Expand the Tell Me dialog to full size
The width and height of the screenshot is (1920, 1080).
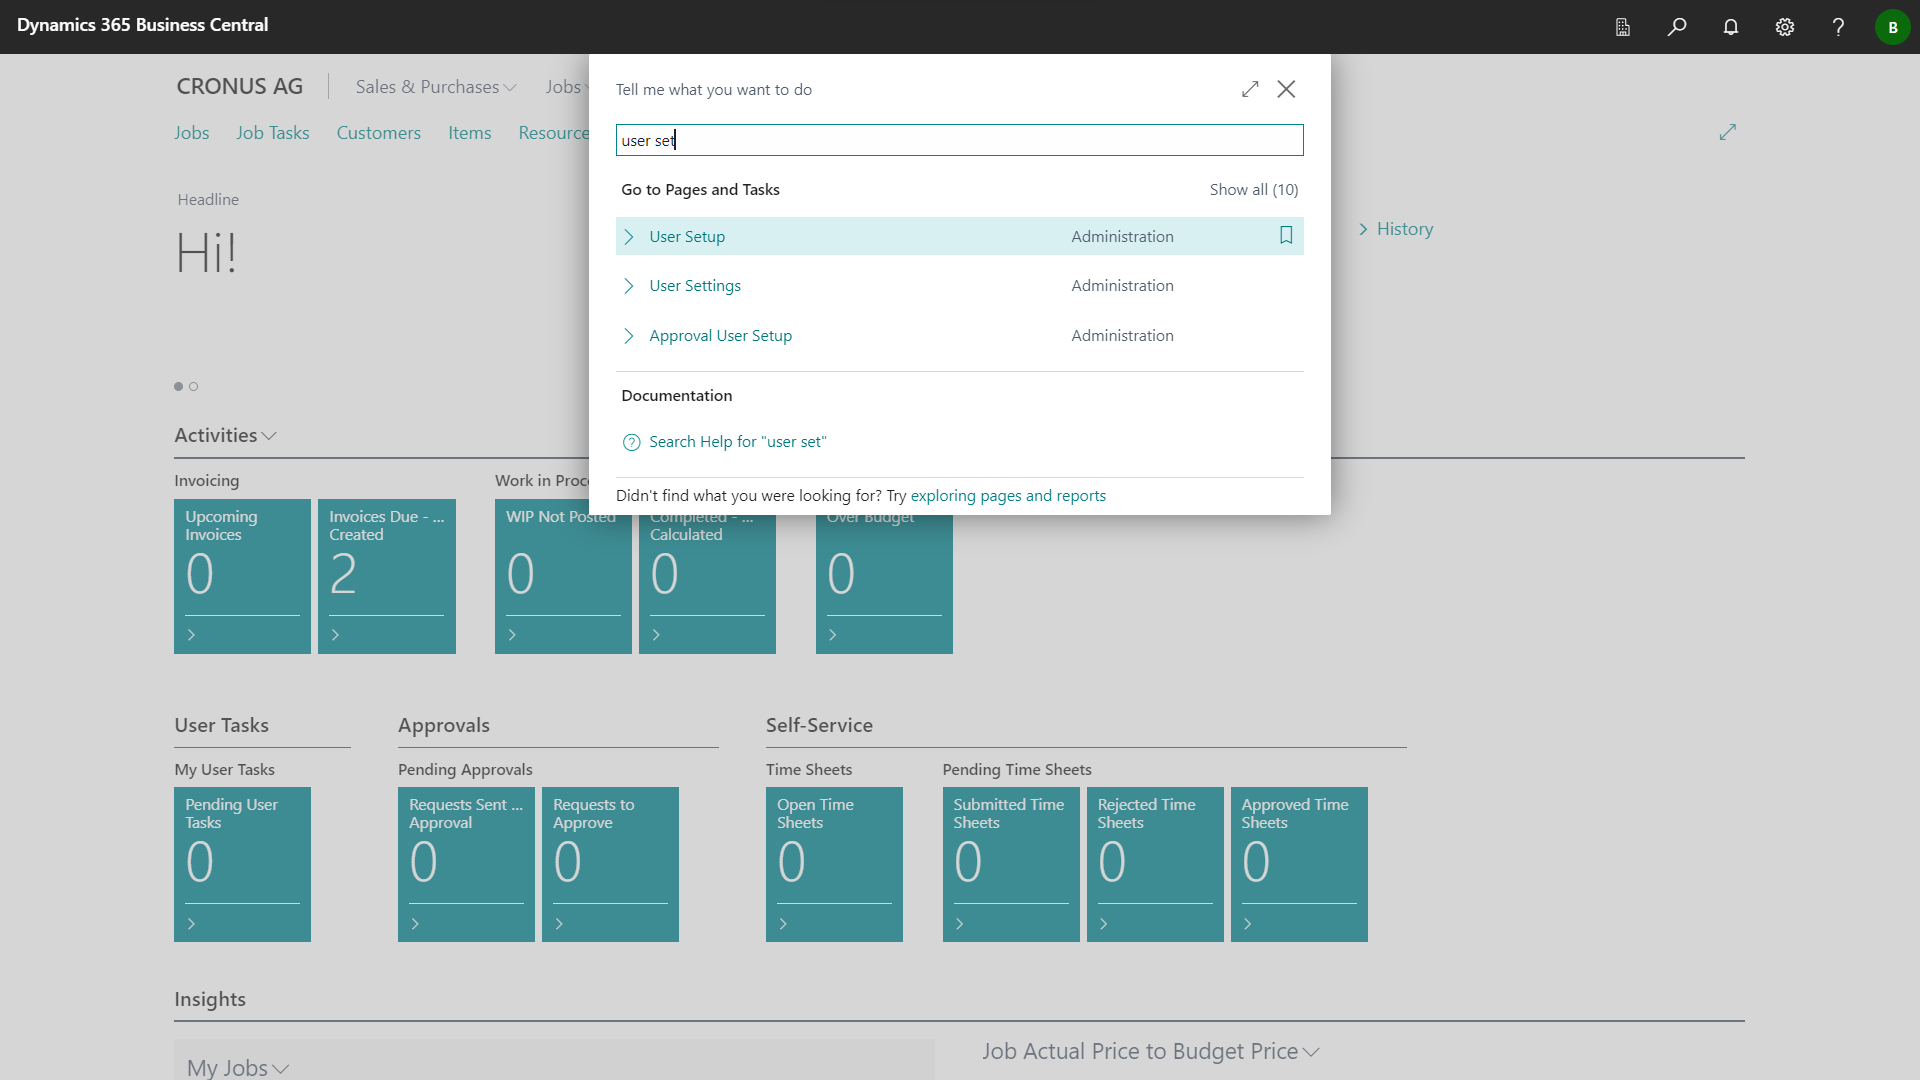(x=1250, y=89)
